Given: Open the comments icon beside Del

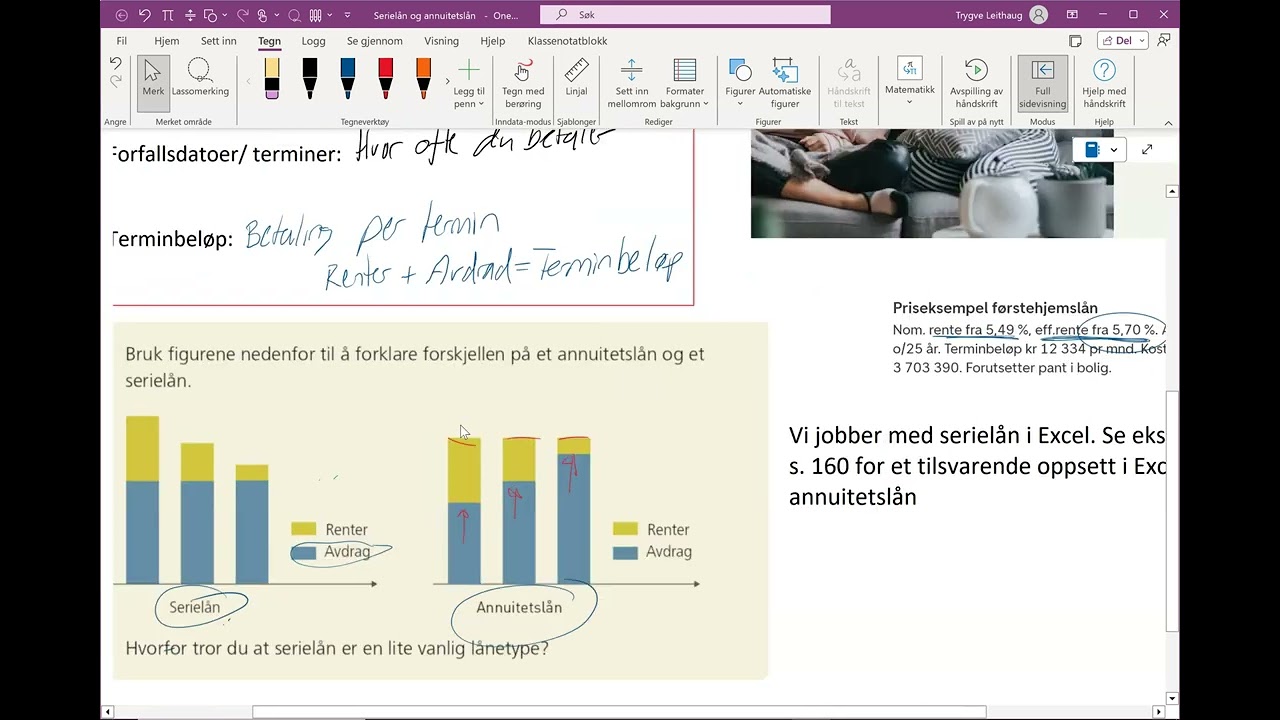Looking at the screenshot, I should click(x=1164, y=41).
